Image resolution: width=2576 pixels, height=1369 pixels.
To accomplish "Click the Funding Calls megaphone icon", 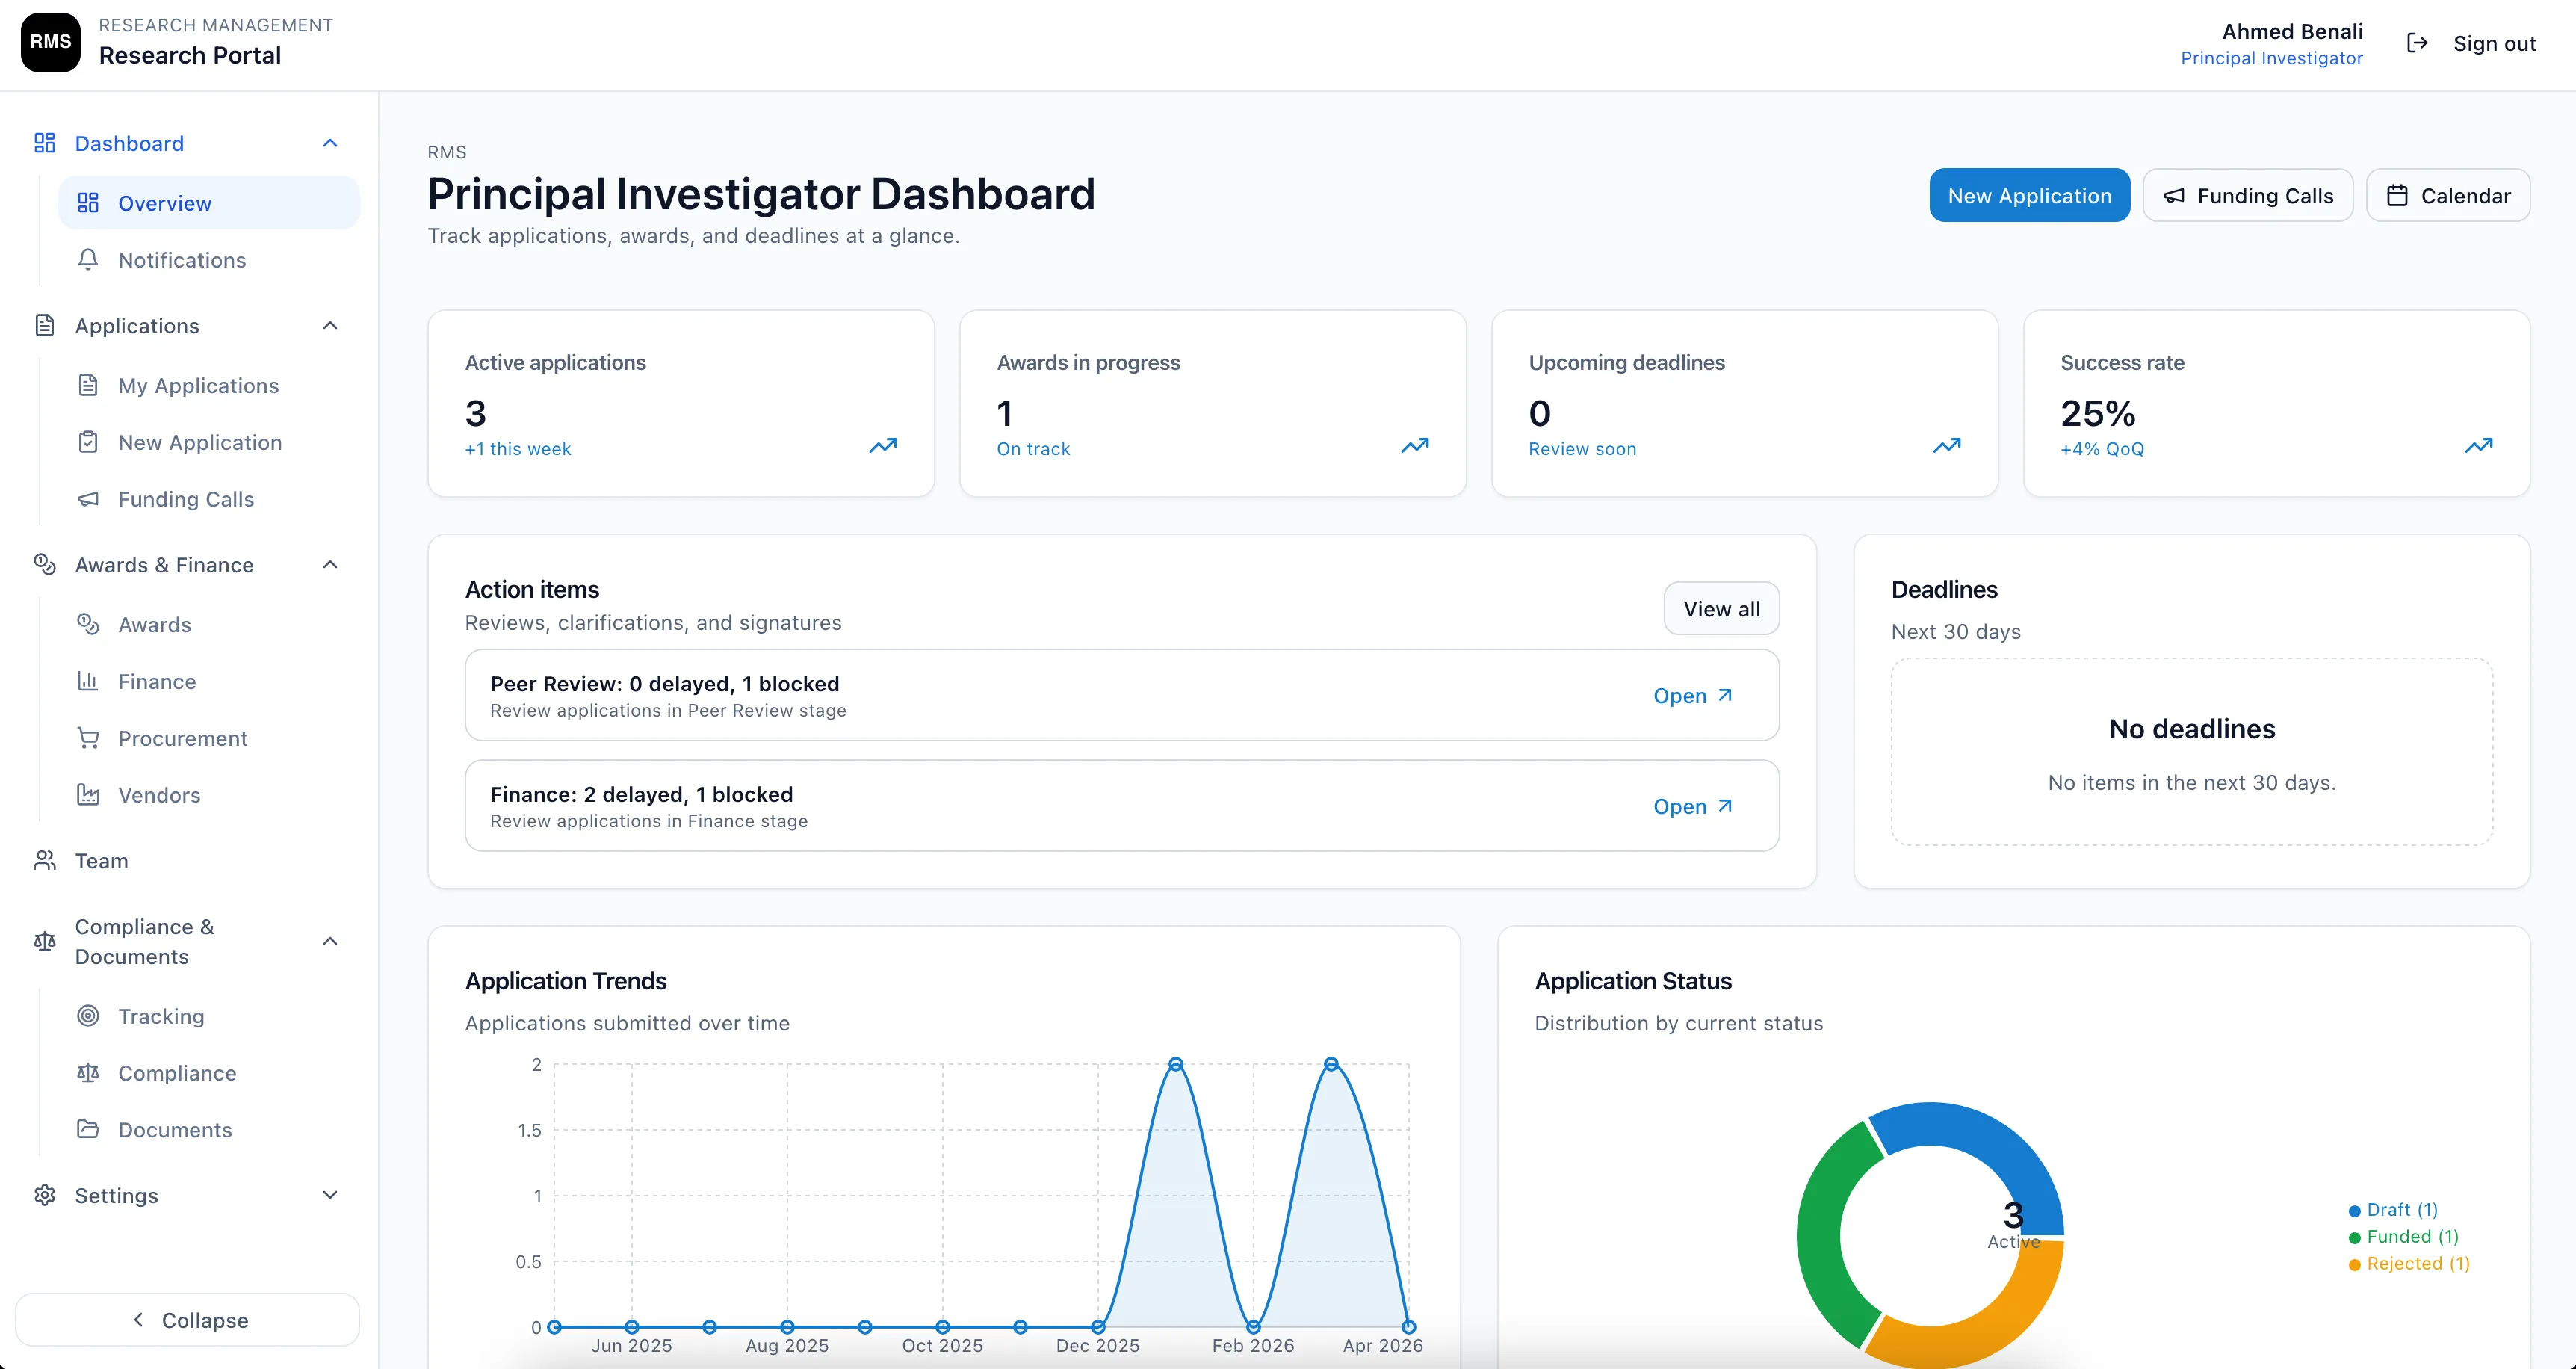I will click(x=89, y=499).
